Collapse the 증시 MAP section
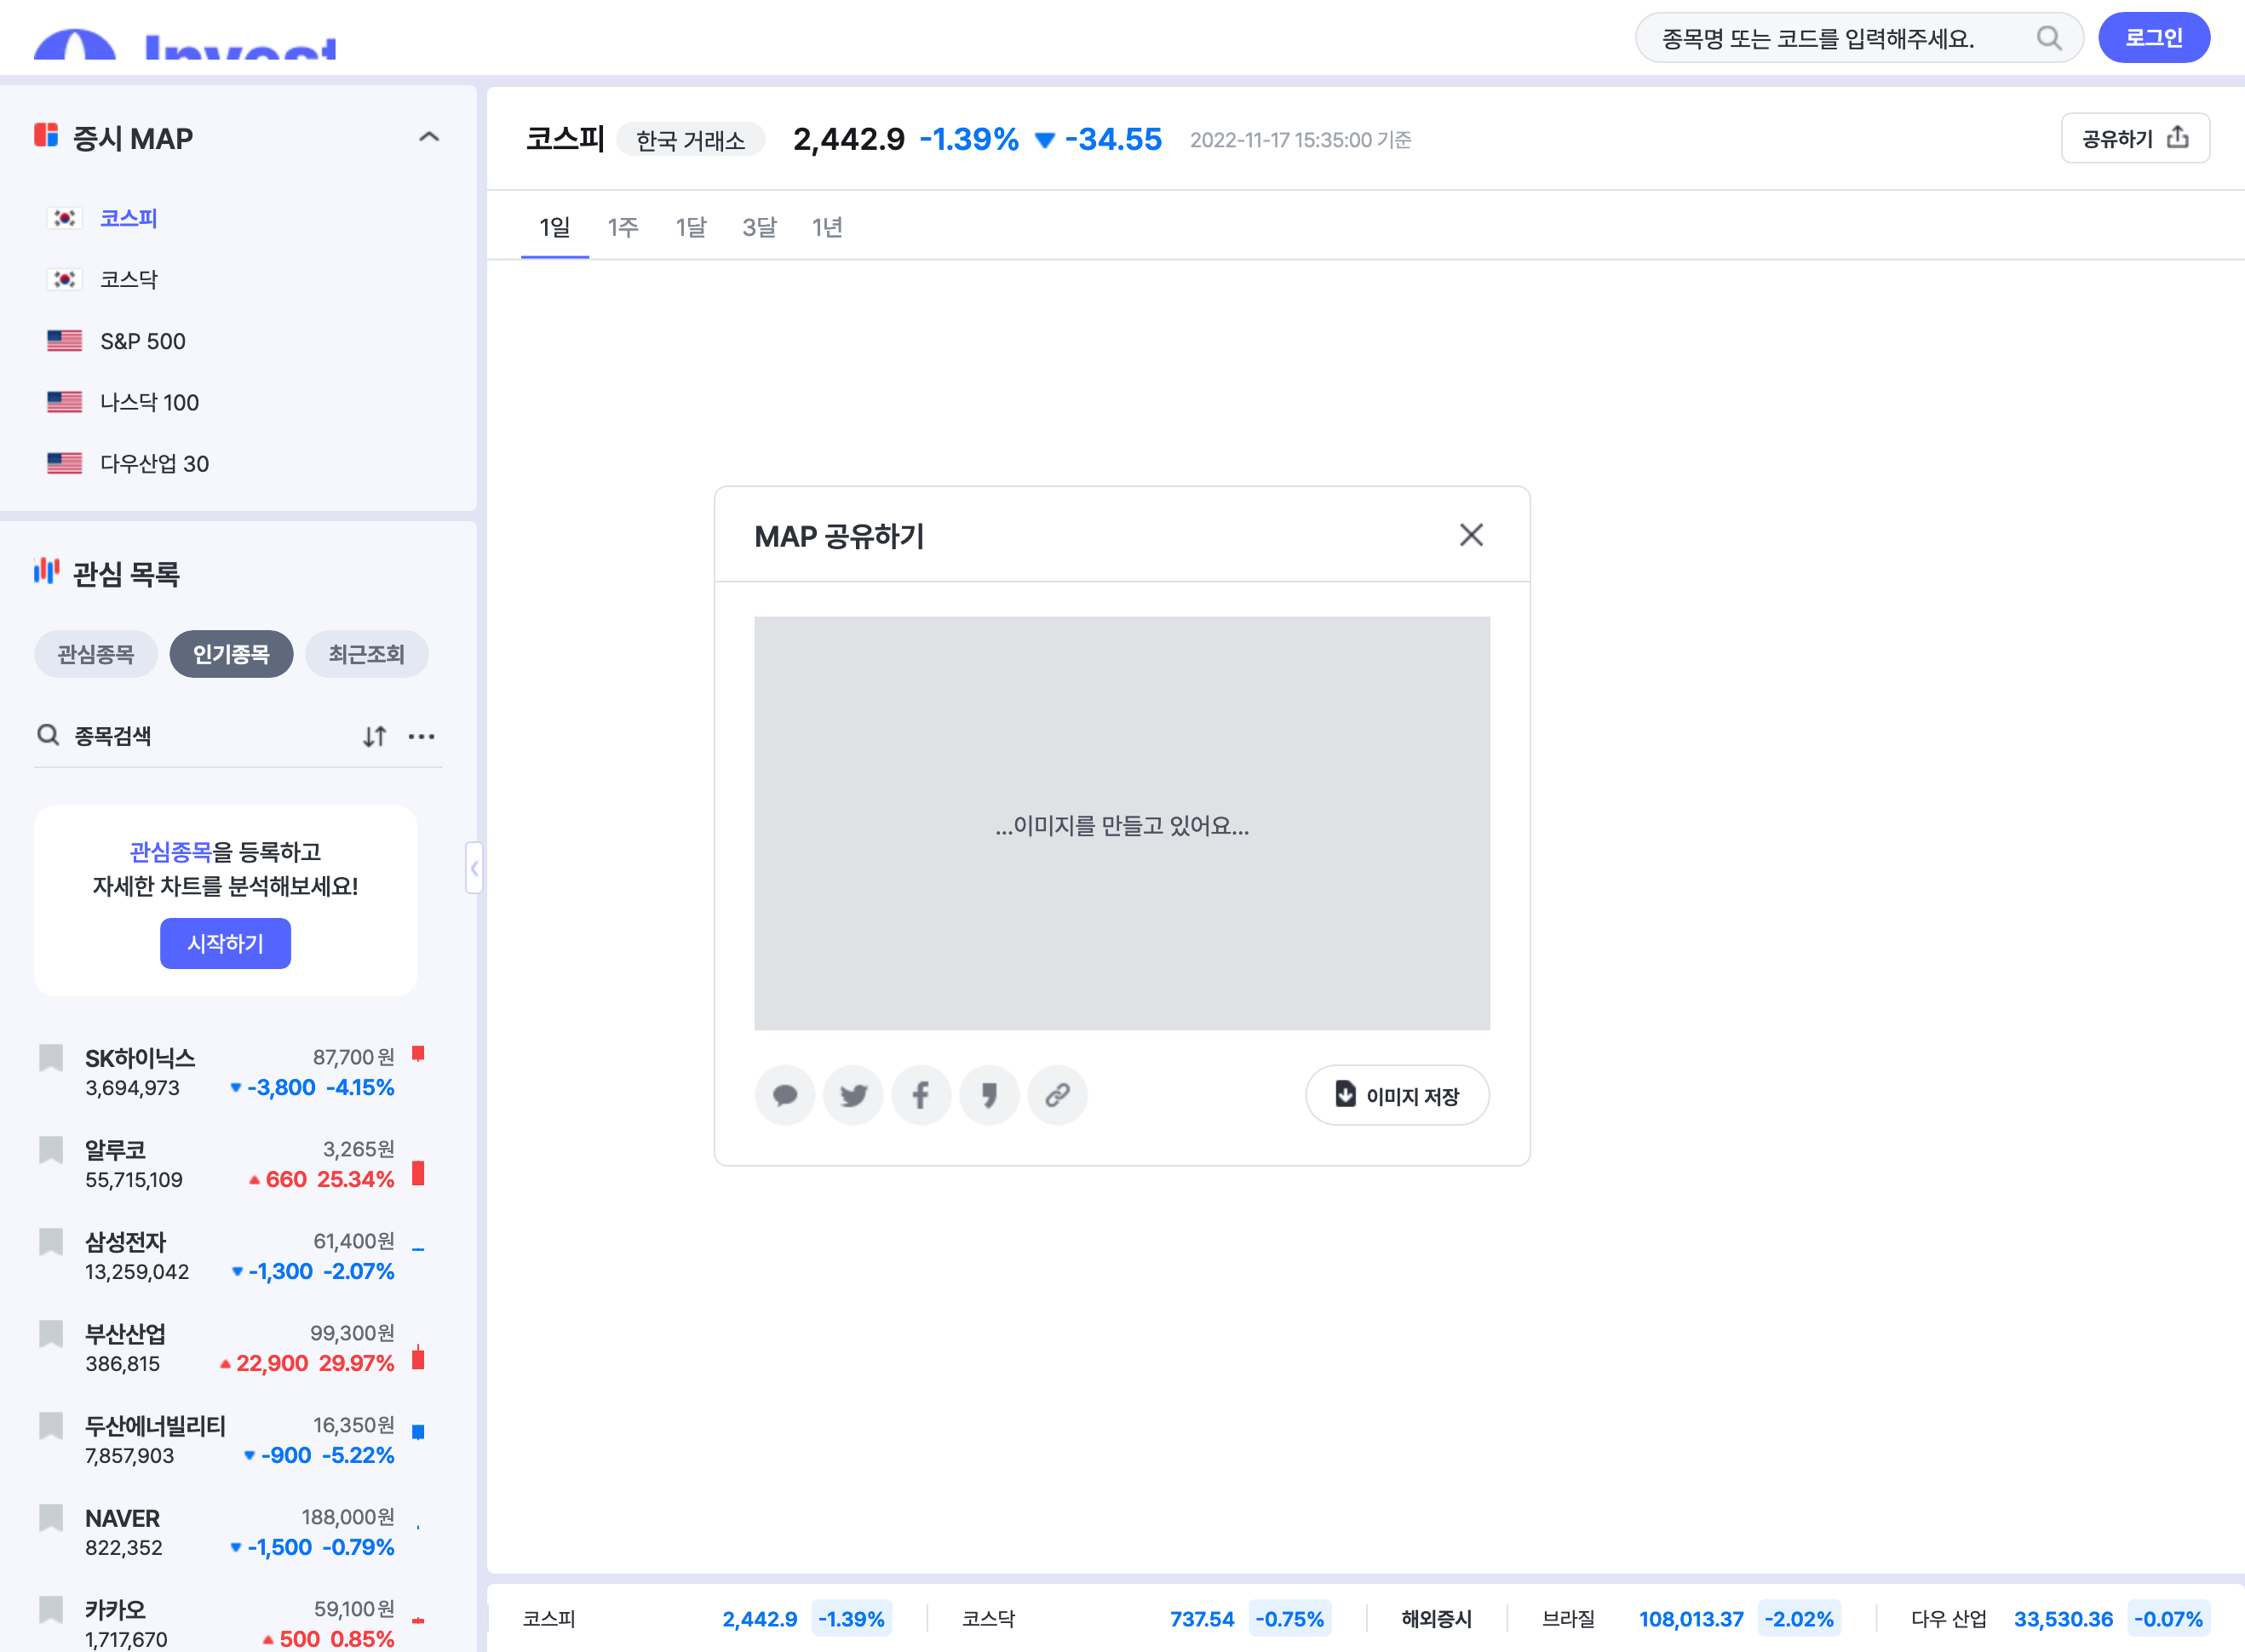2245x1652 pixels. [429, 137]
